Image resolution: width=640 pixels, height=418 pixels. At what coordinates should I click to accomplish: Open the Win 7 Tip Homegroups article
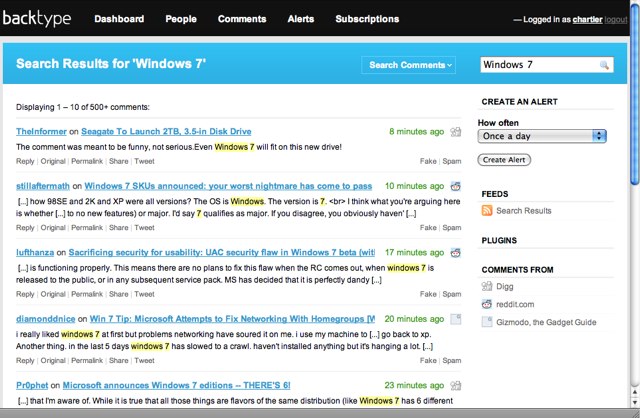(232, 319)
